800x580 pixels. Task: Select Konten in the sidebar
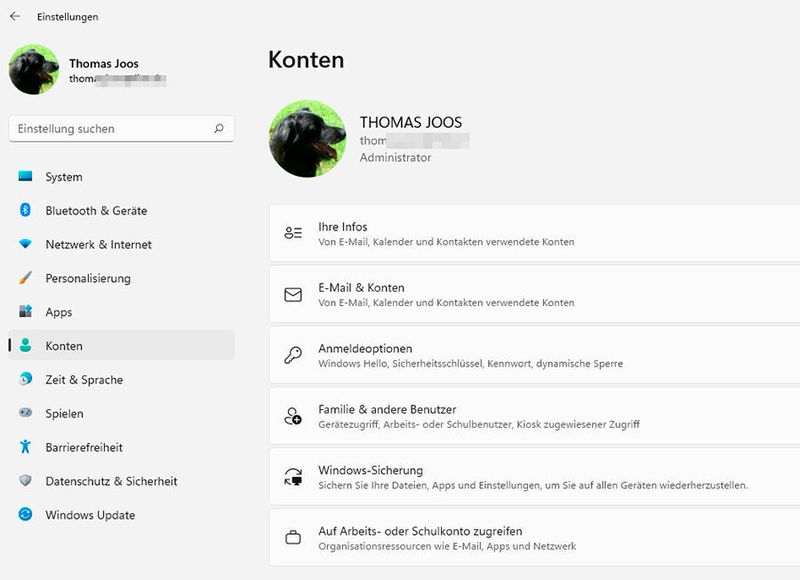(x=121, y=345)
